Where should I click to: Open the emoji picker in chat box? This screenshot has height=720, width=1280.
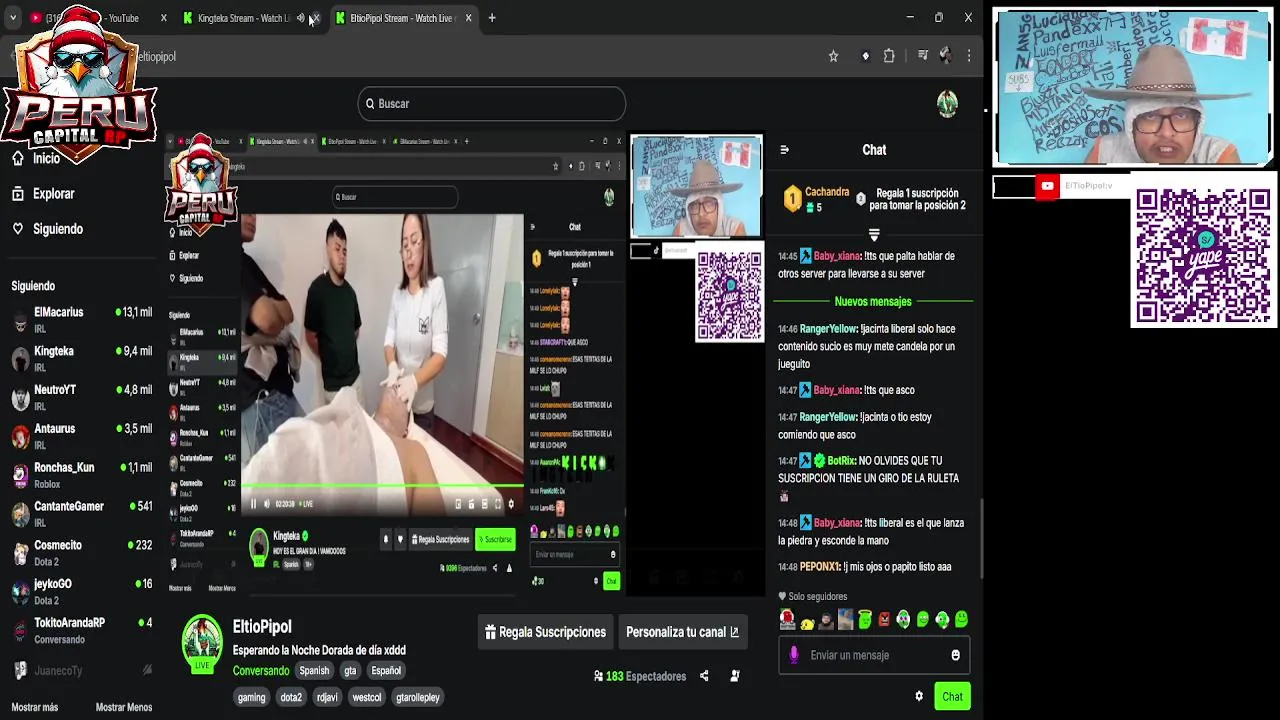955,656
